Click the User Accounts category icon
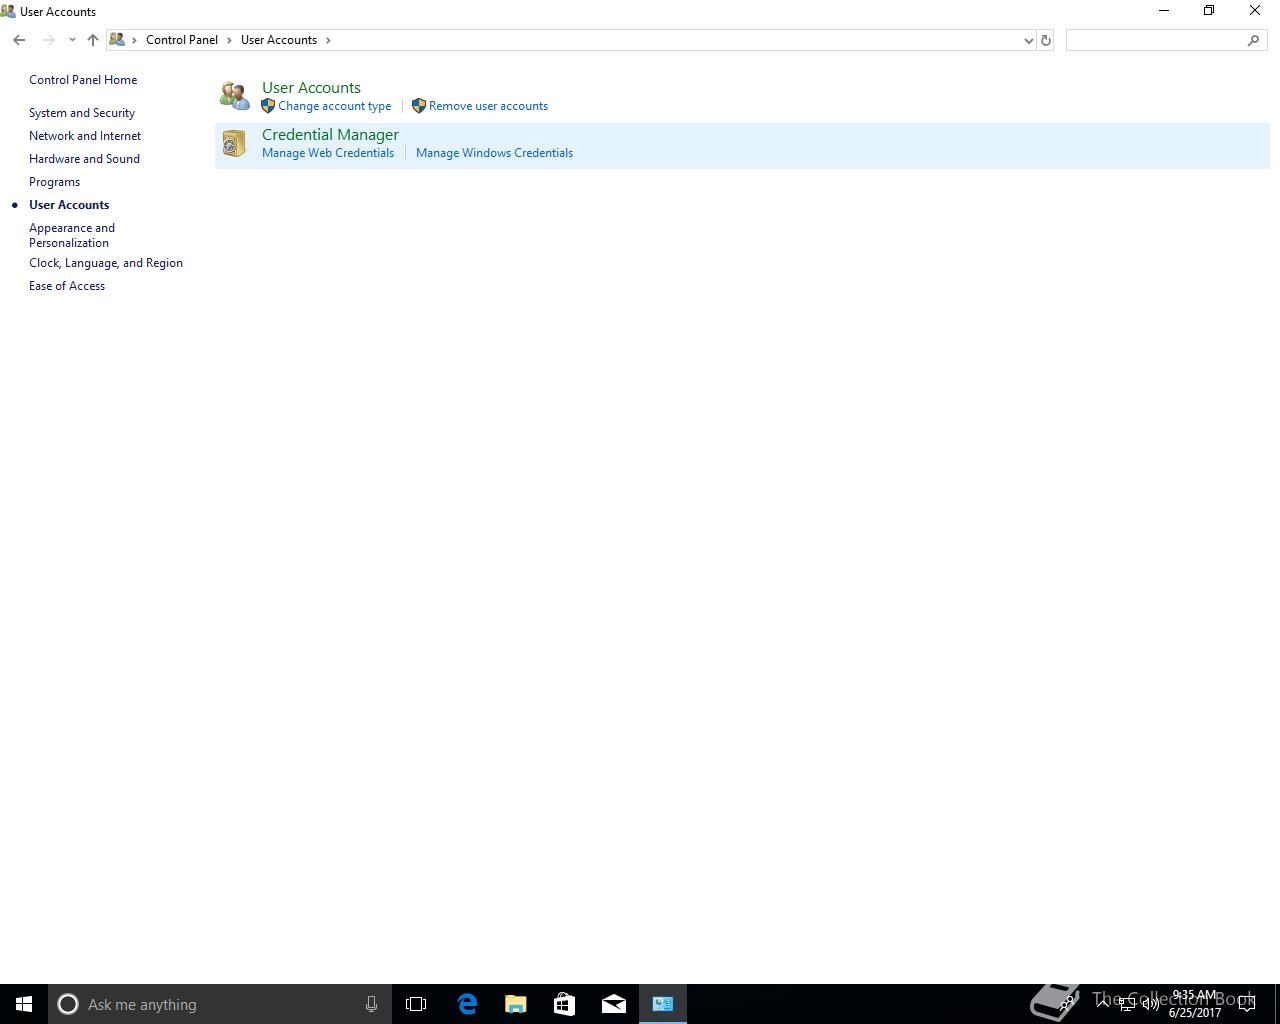The image size is (1280, 1024). coord(235,96)
